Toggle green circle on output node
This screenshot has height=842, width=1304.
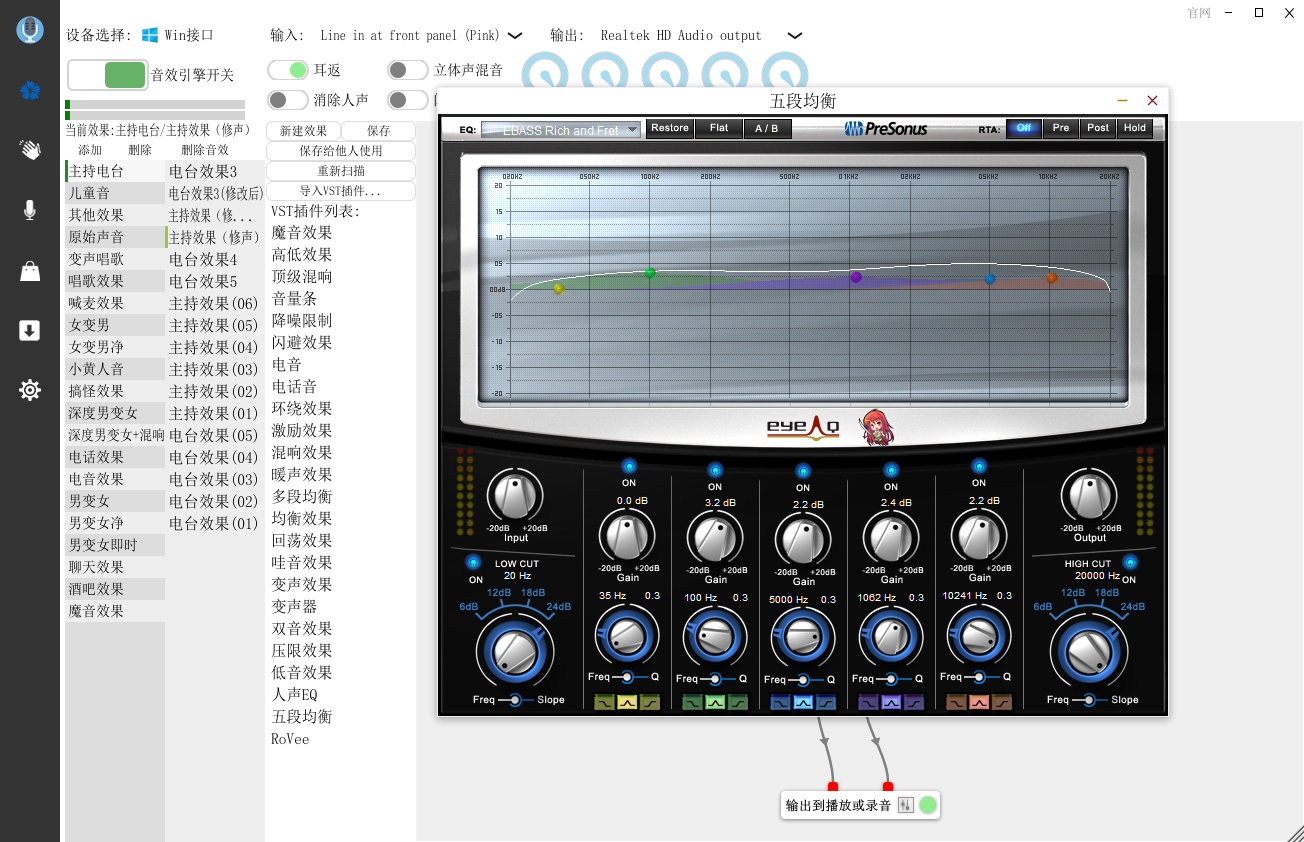pyautogui.click(x=928, y=805)
